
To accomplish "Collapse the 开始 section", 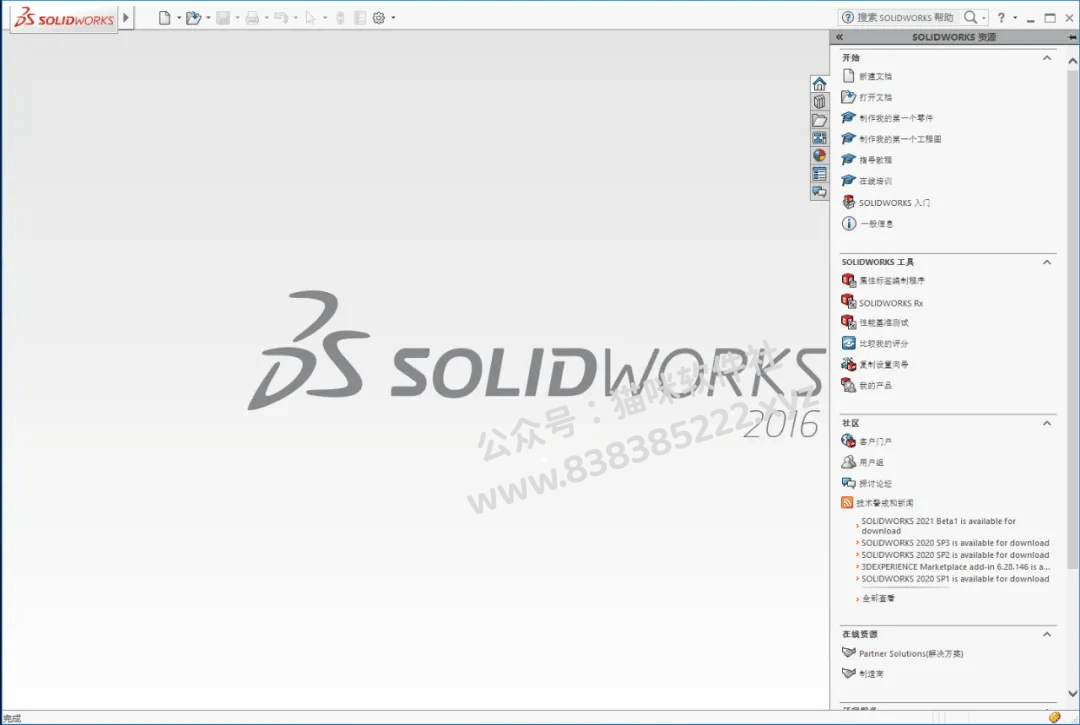I will tap(1047, 58).
